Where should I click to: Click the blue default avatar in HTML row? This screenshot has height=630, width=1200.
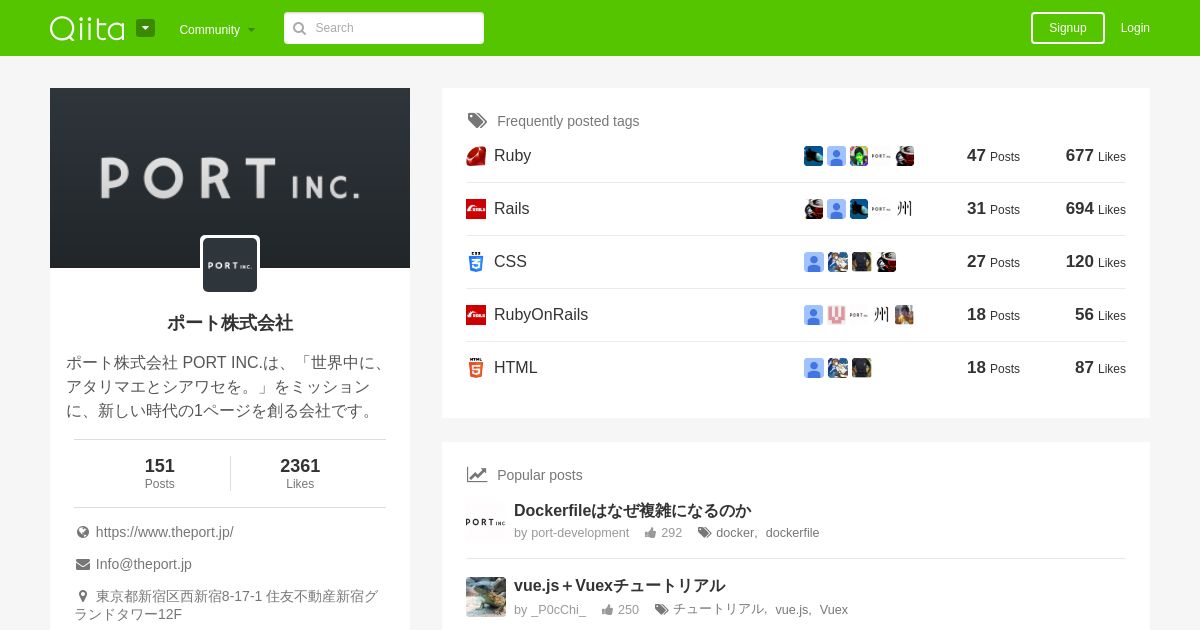[813, 368]
